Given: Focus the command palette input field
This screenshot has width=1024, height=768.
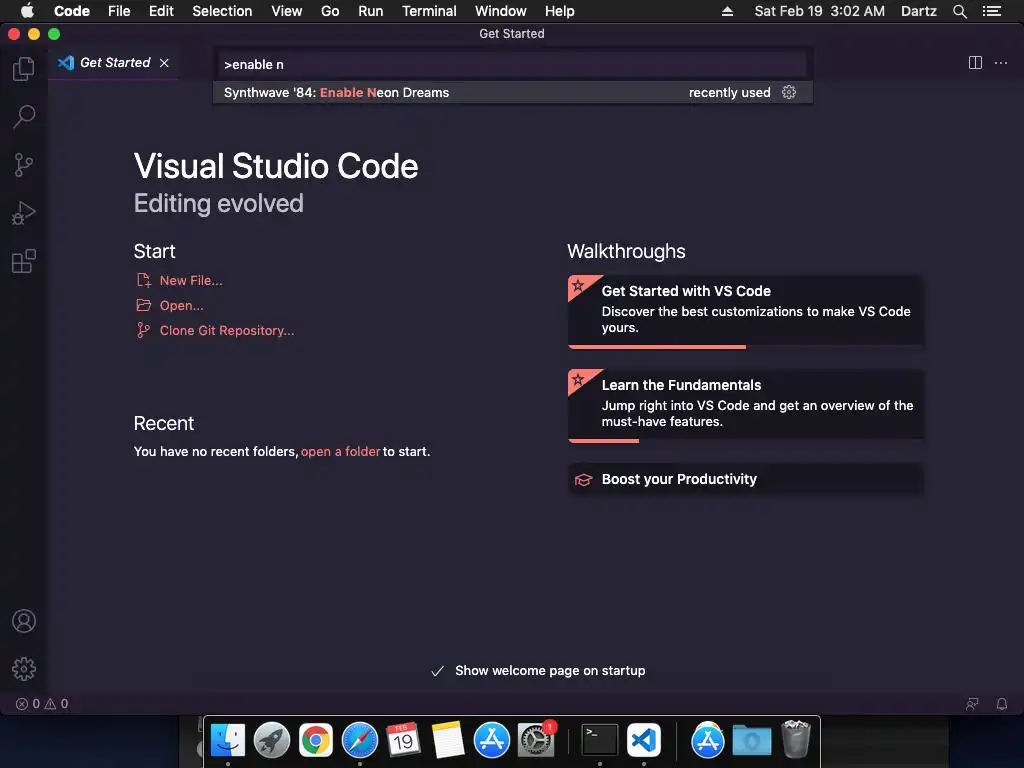Looking at the screenshot, I should coord(513,65).
